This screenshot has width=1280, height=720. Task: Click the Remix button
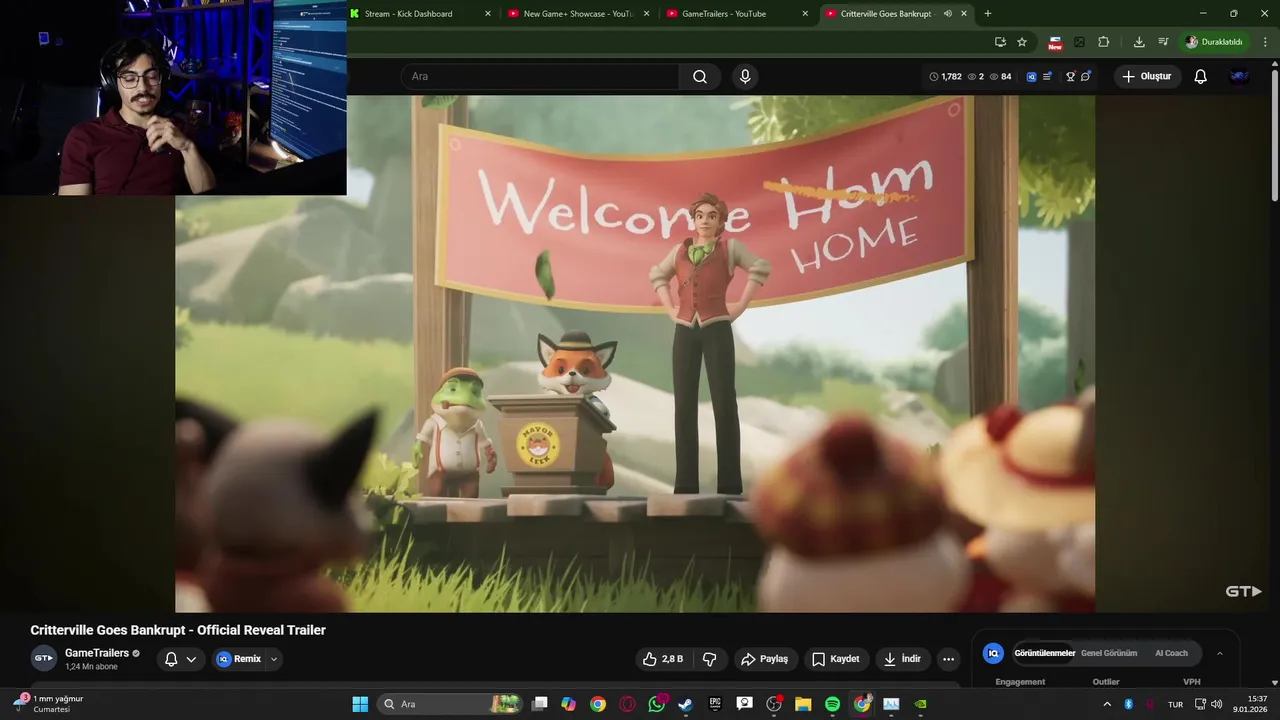click(239, 659)
